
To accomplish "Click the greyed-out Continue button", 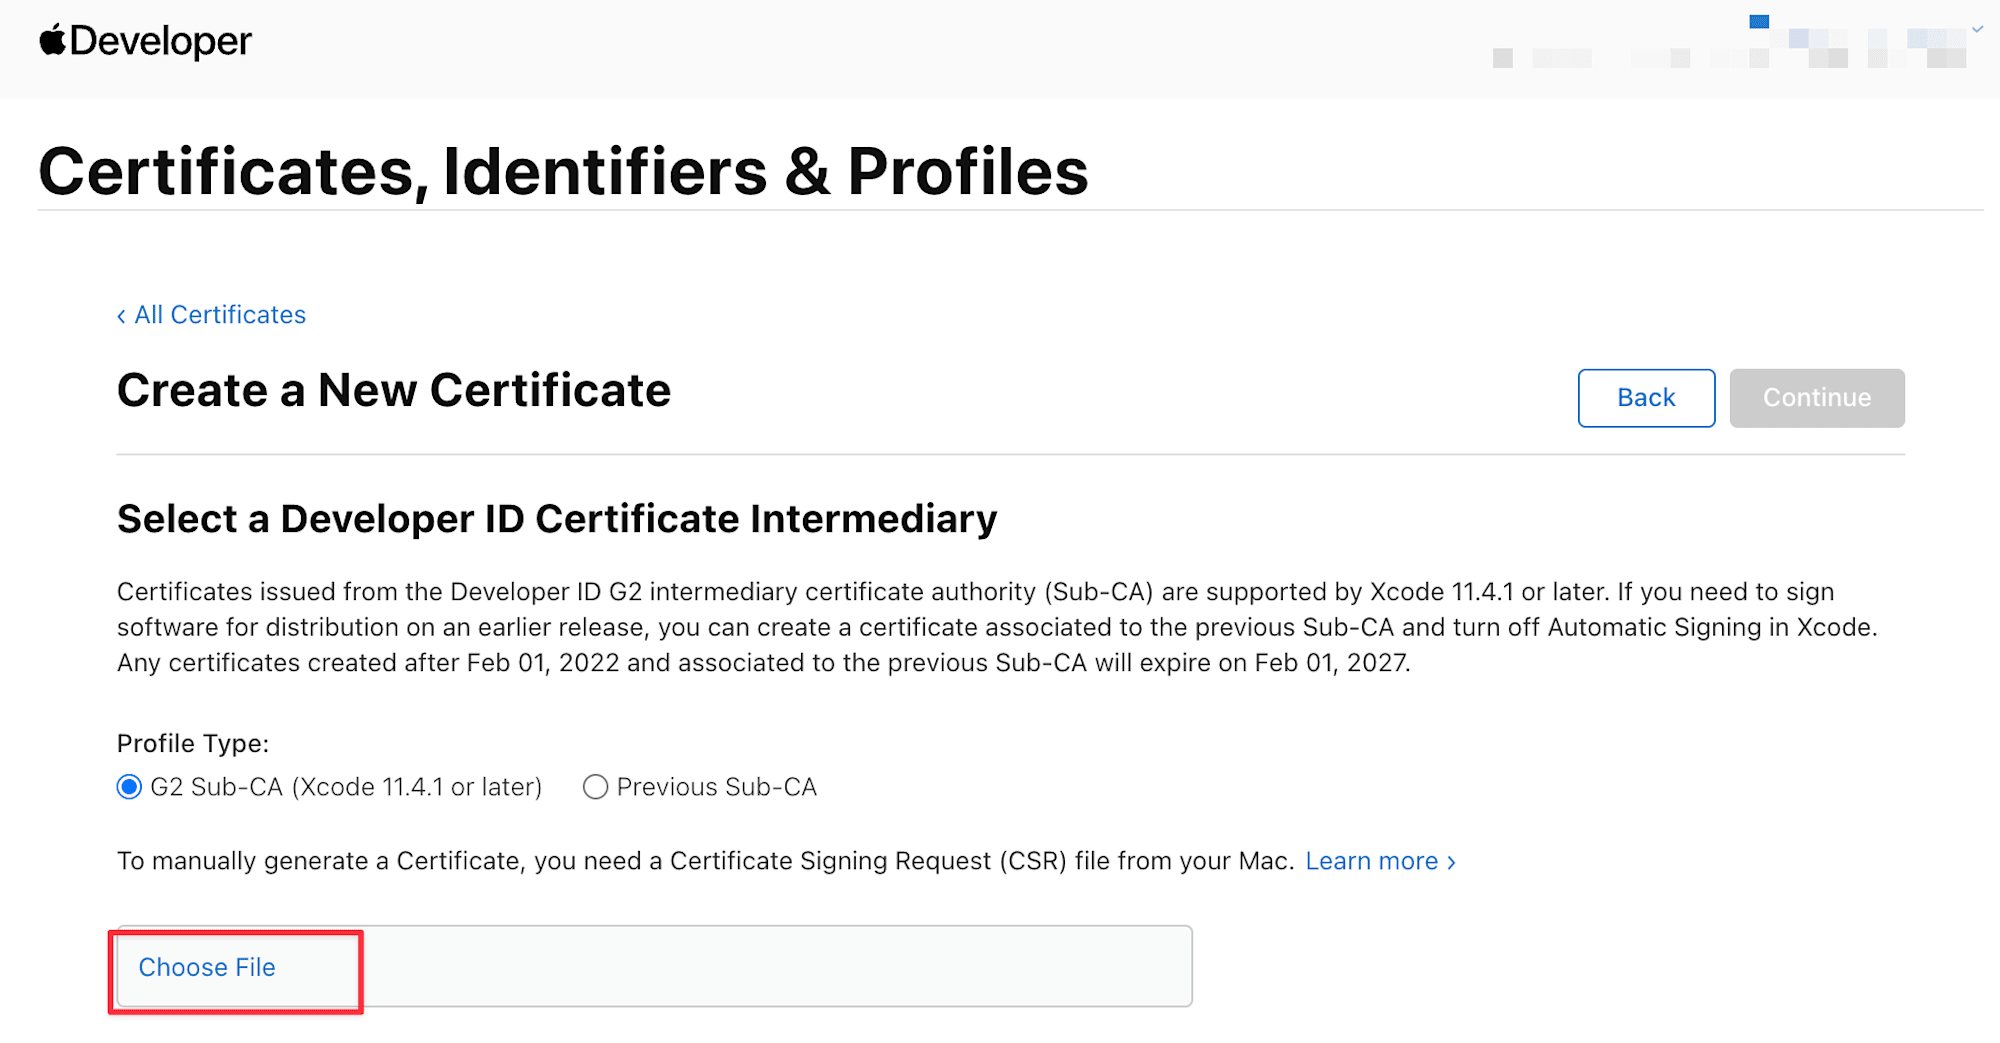I will pyautogui.click(x=1816, y=398).
